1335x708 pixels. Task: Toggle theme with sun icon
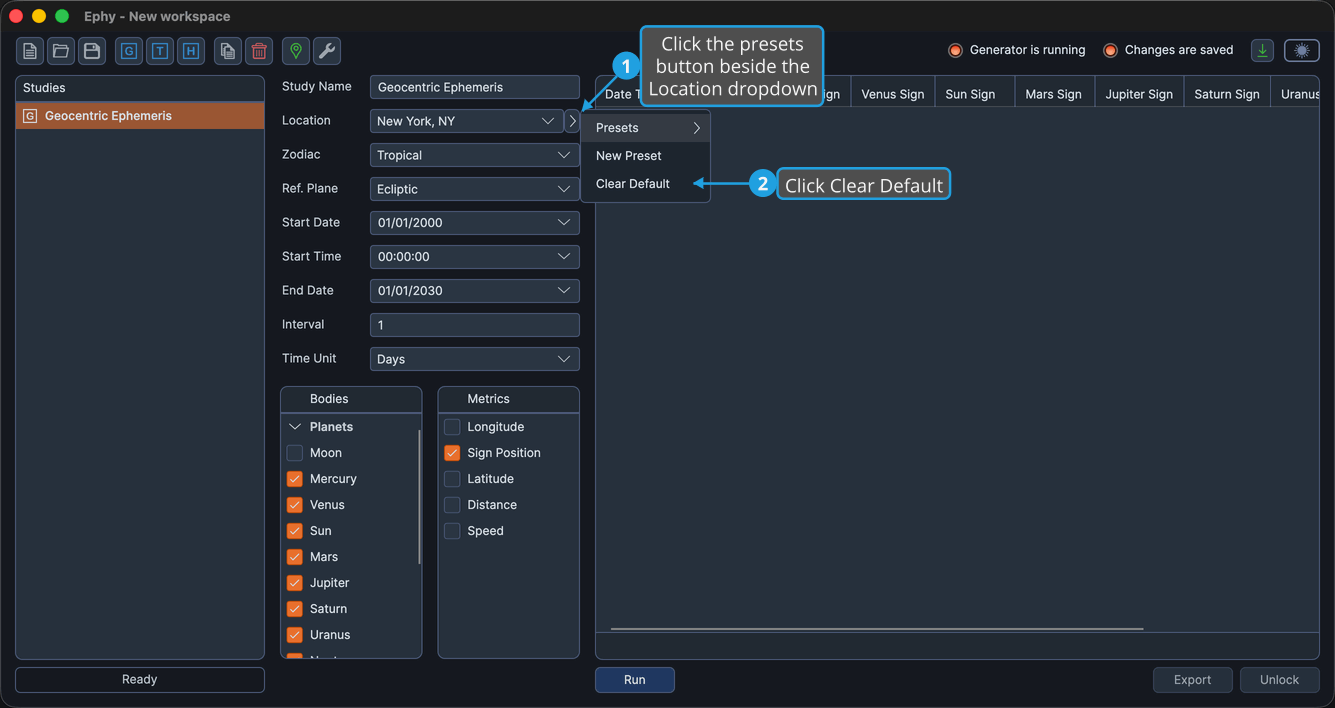click(x=1302, y=51)
